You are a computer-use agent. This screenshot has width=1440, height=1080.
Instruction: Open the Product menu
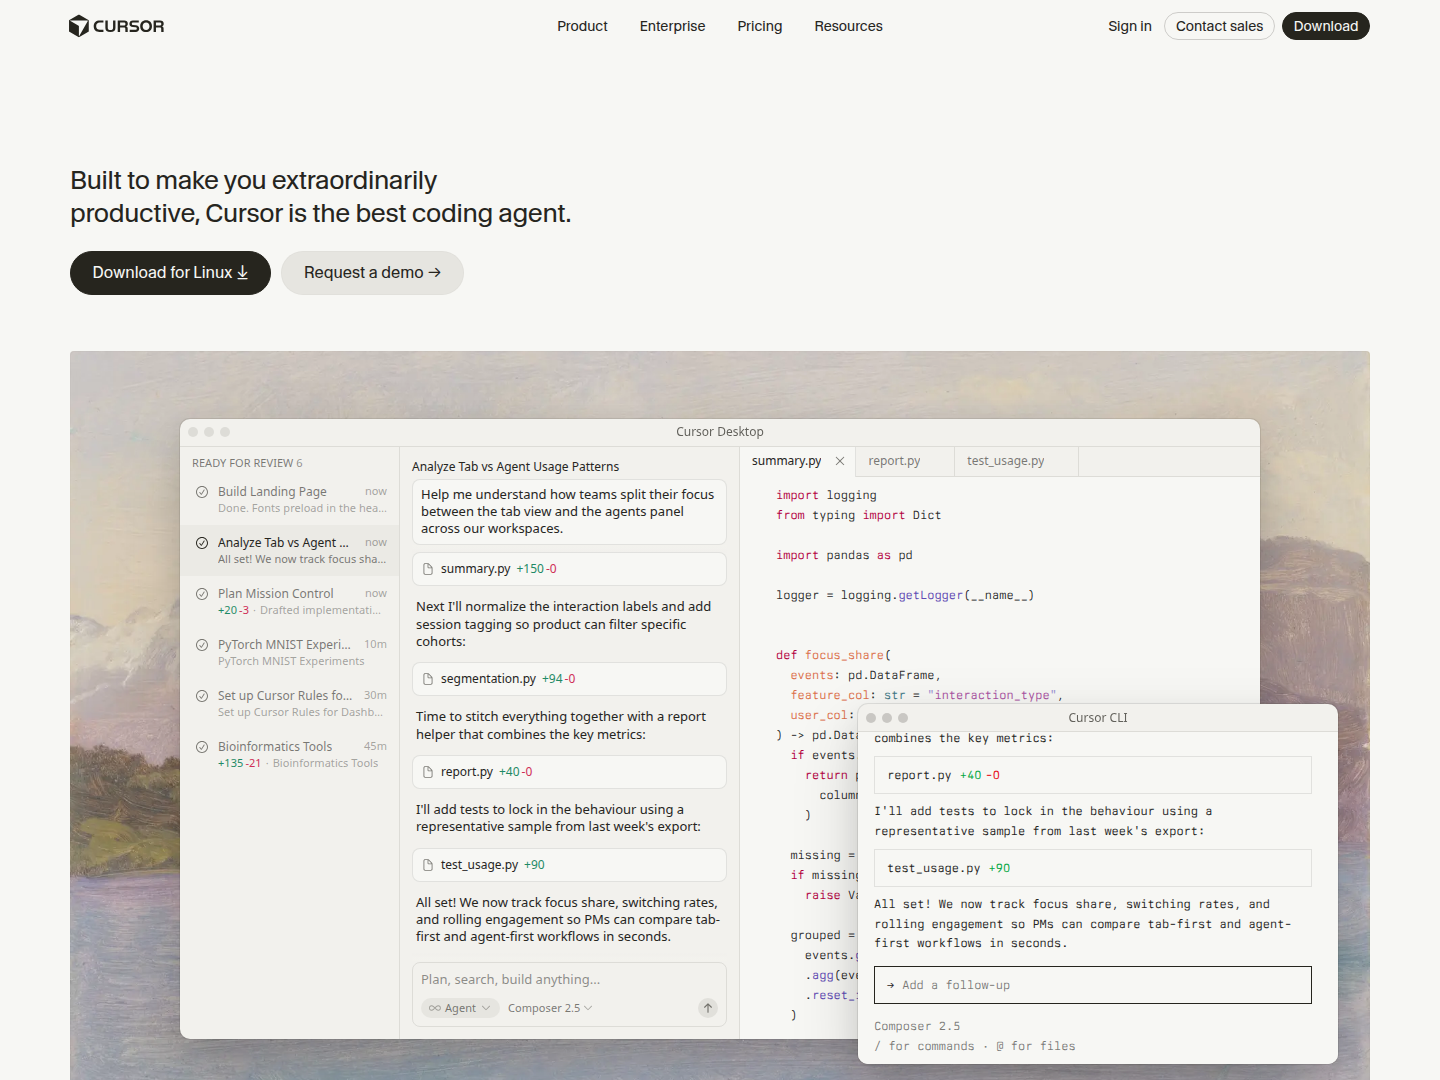point(582,26)
